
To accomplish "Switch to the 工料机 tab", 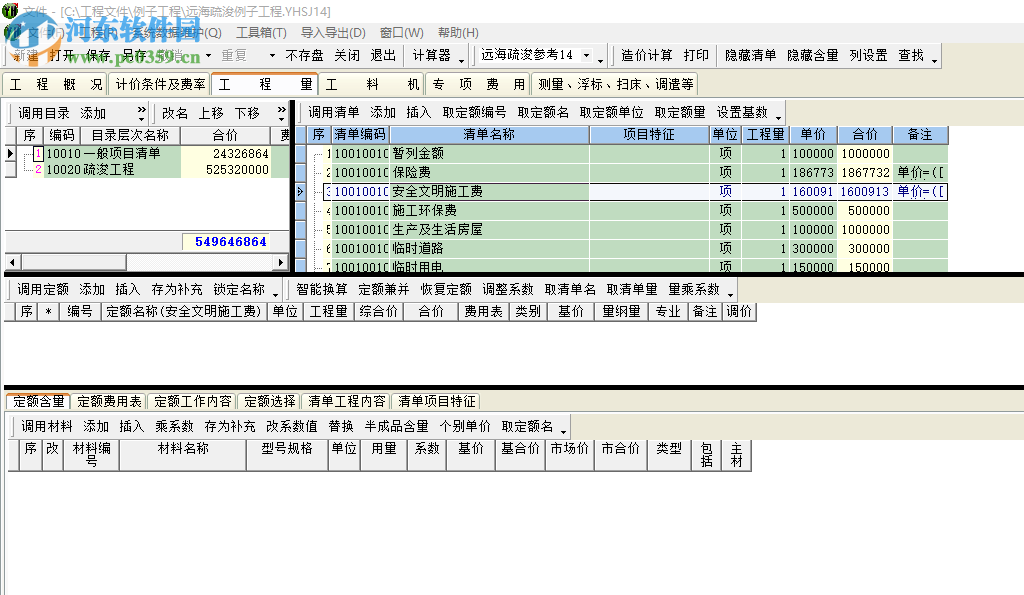I will pyautogui.click(x=372, y=84).
